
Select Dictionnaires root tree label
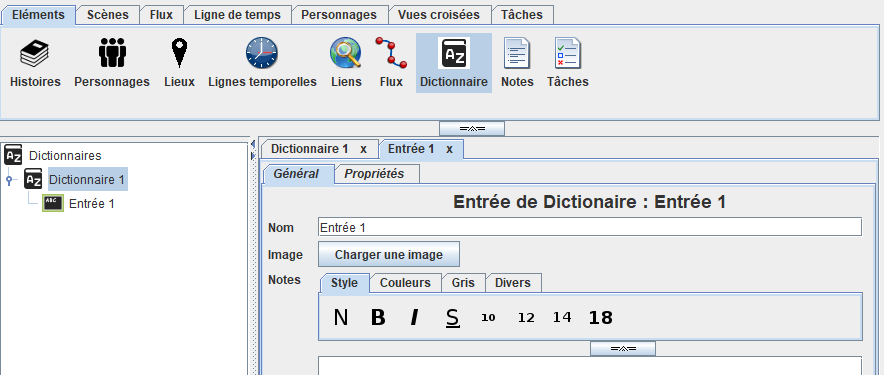65,156
